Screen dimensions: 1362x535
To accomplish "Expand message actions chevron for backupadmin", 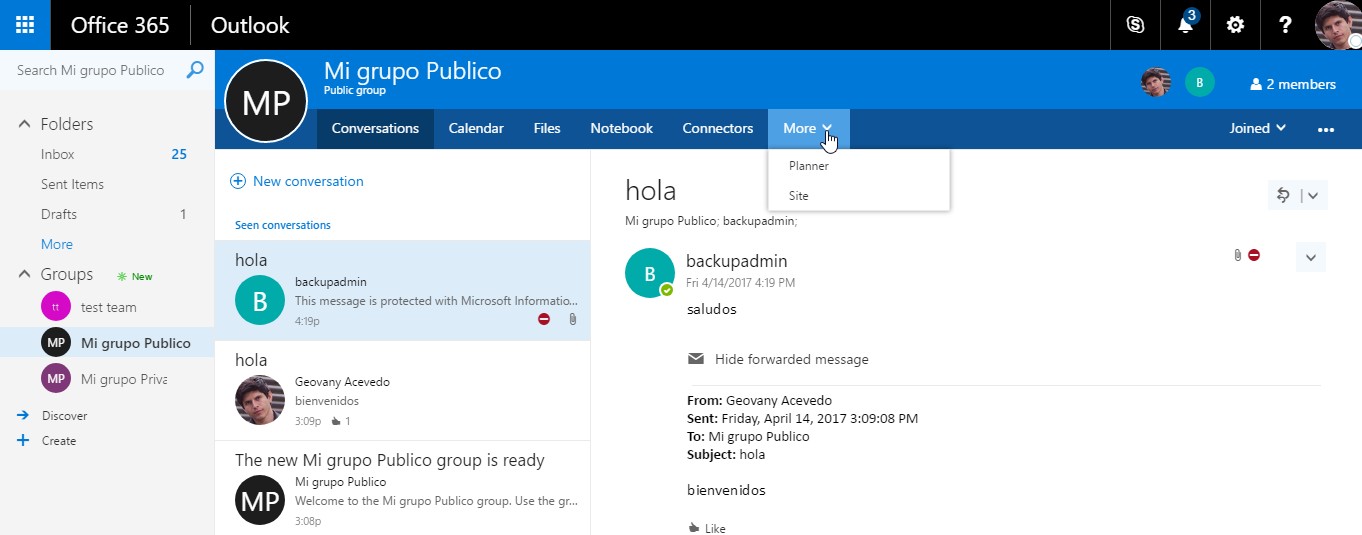I will coord(1311,257).
